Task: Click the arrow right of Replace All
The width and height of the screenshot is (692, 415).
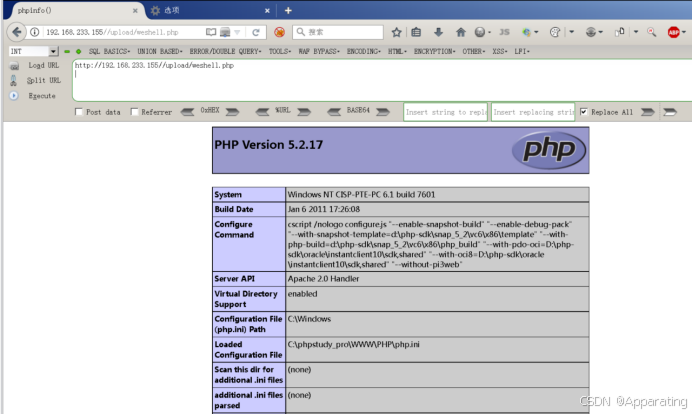Action: [x=647, y=112]
